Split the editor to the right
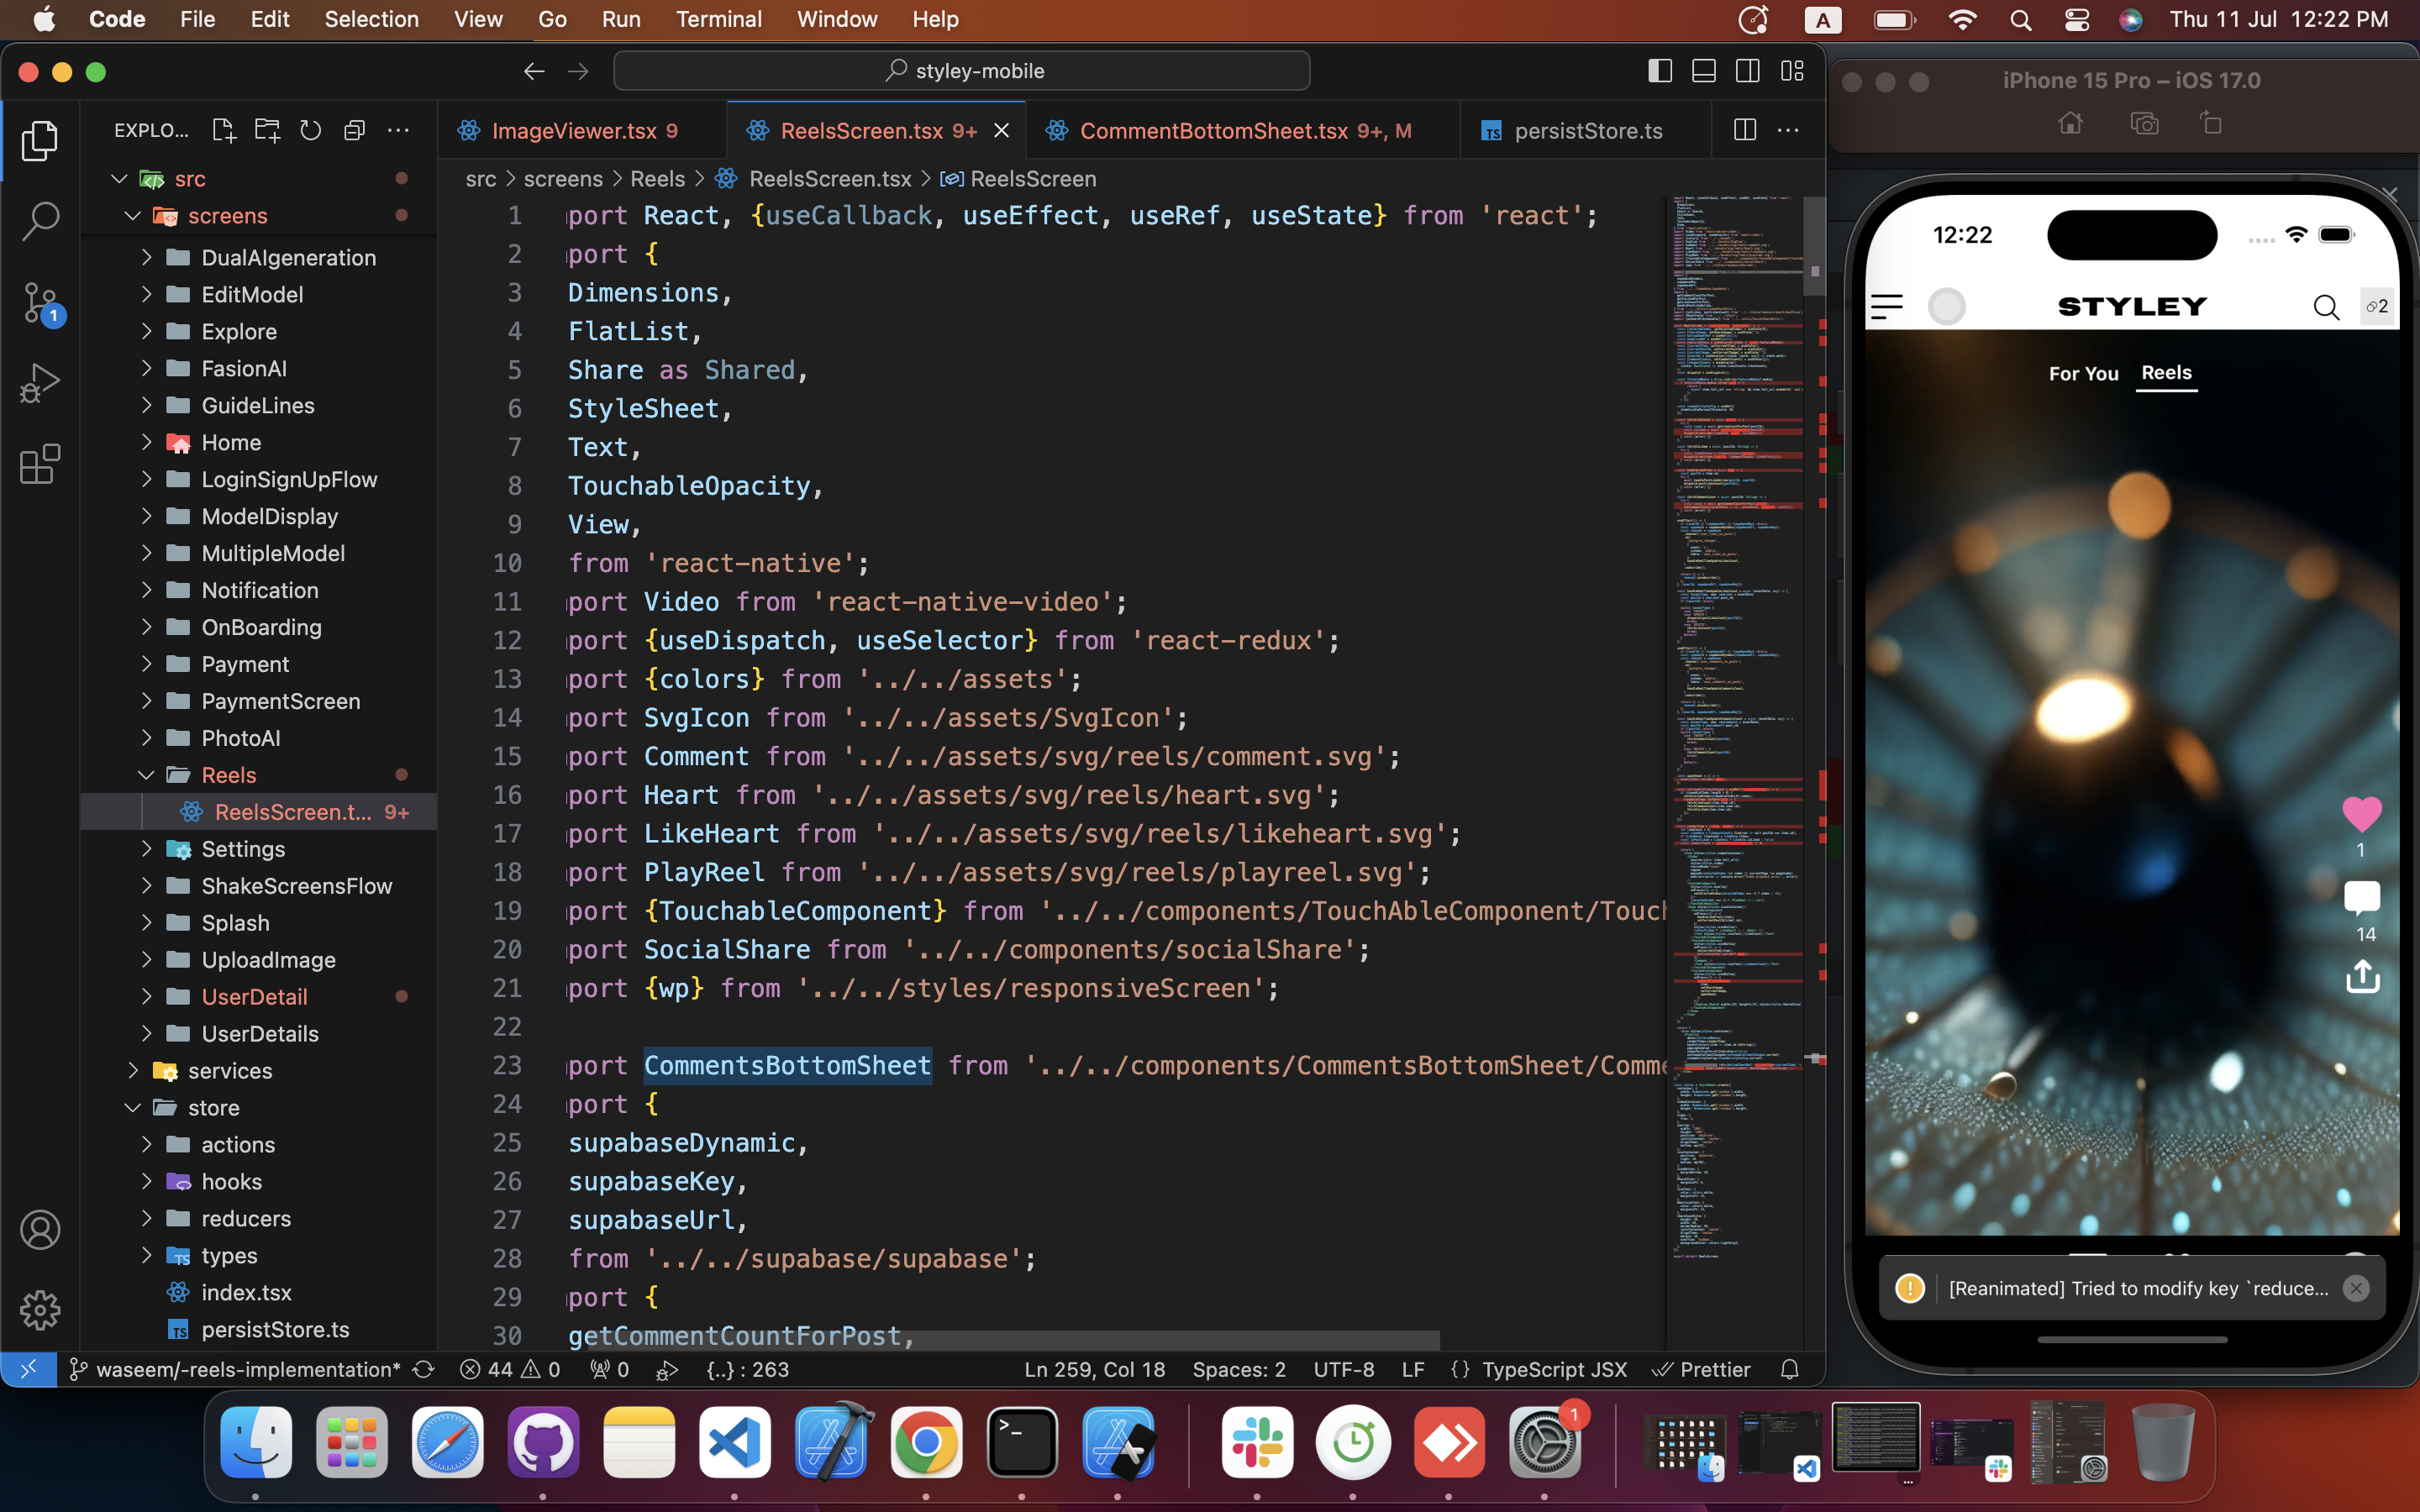Viewport: 2420px width, 1512px height. (1744, 130)
